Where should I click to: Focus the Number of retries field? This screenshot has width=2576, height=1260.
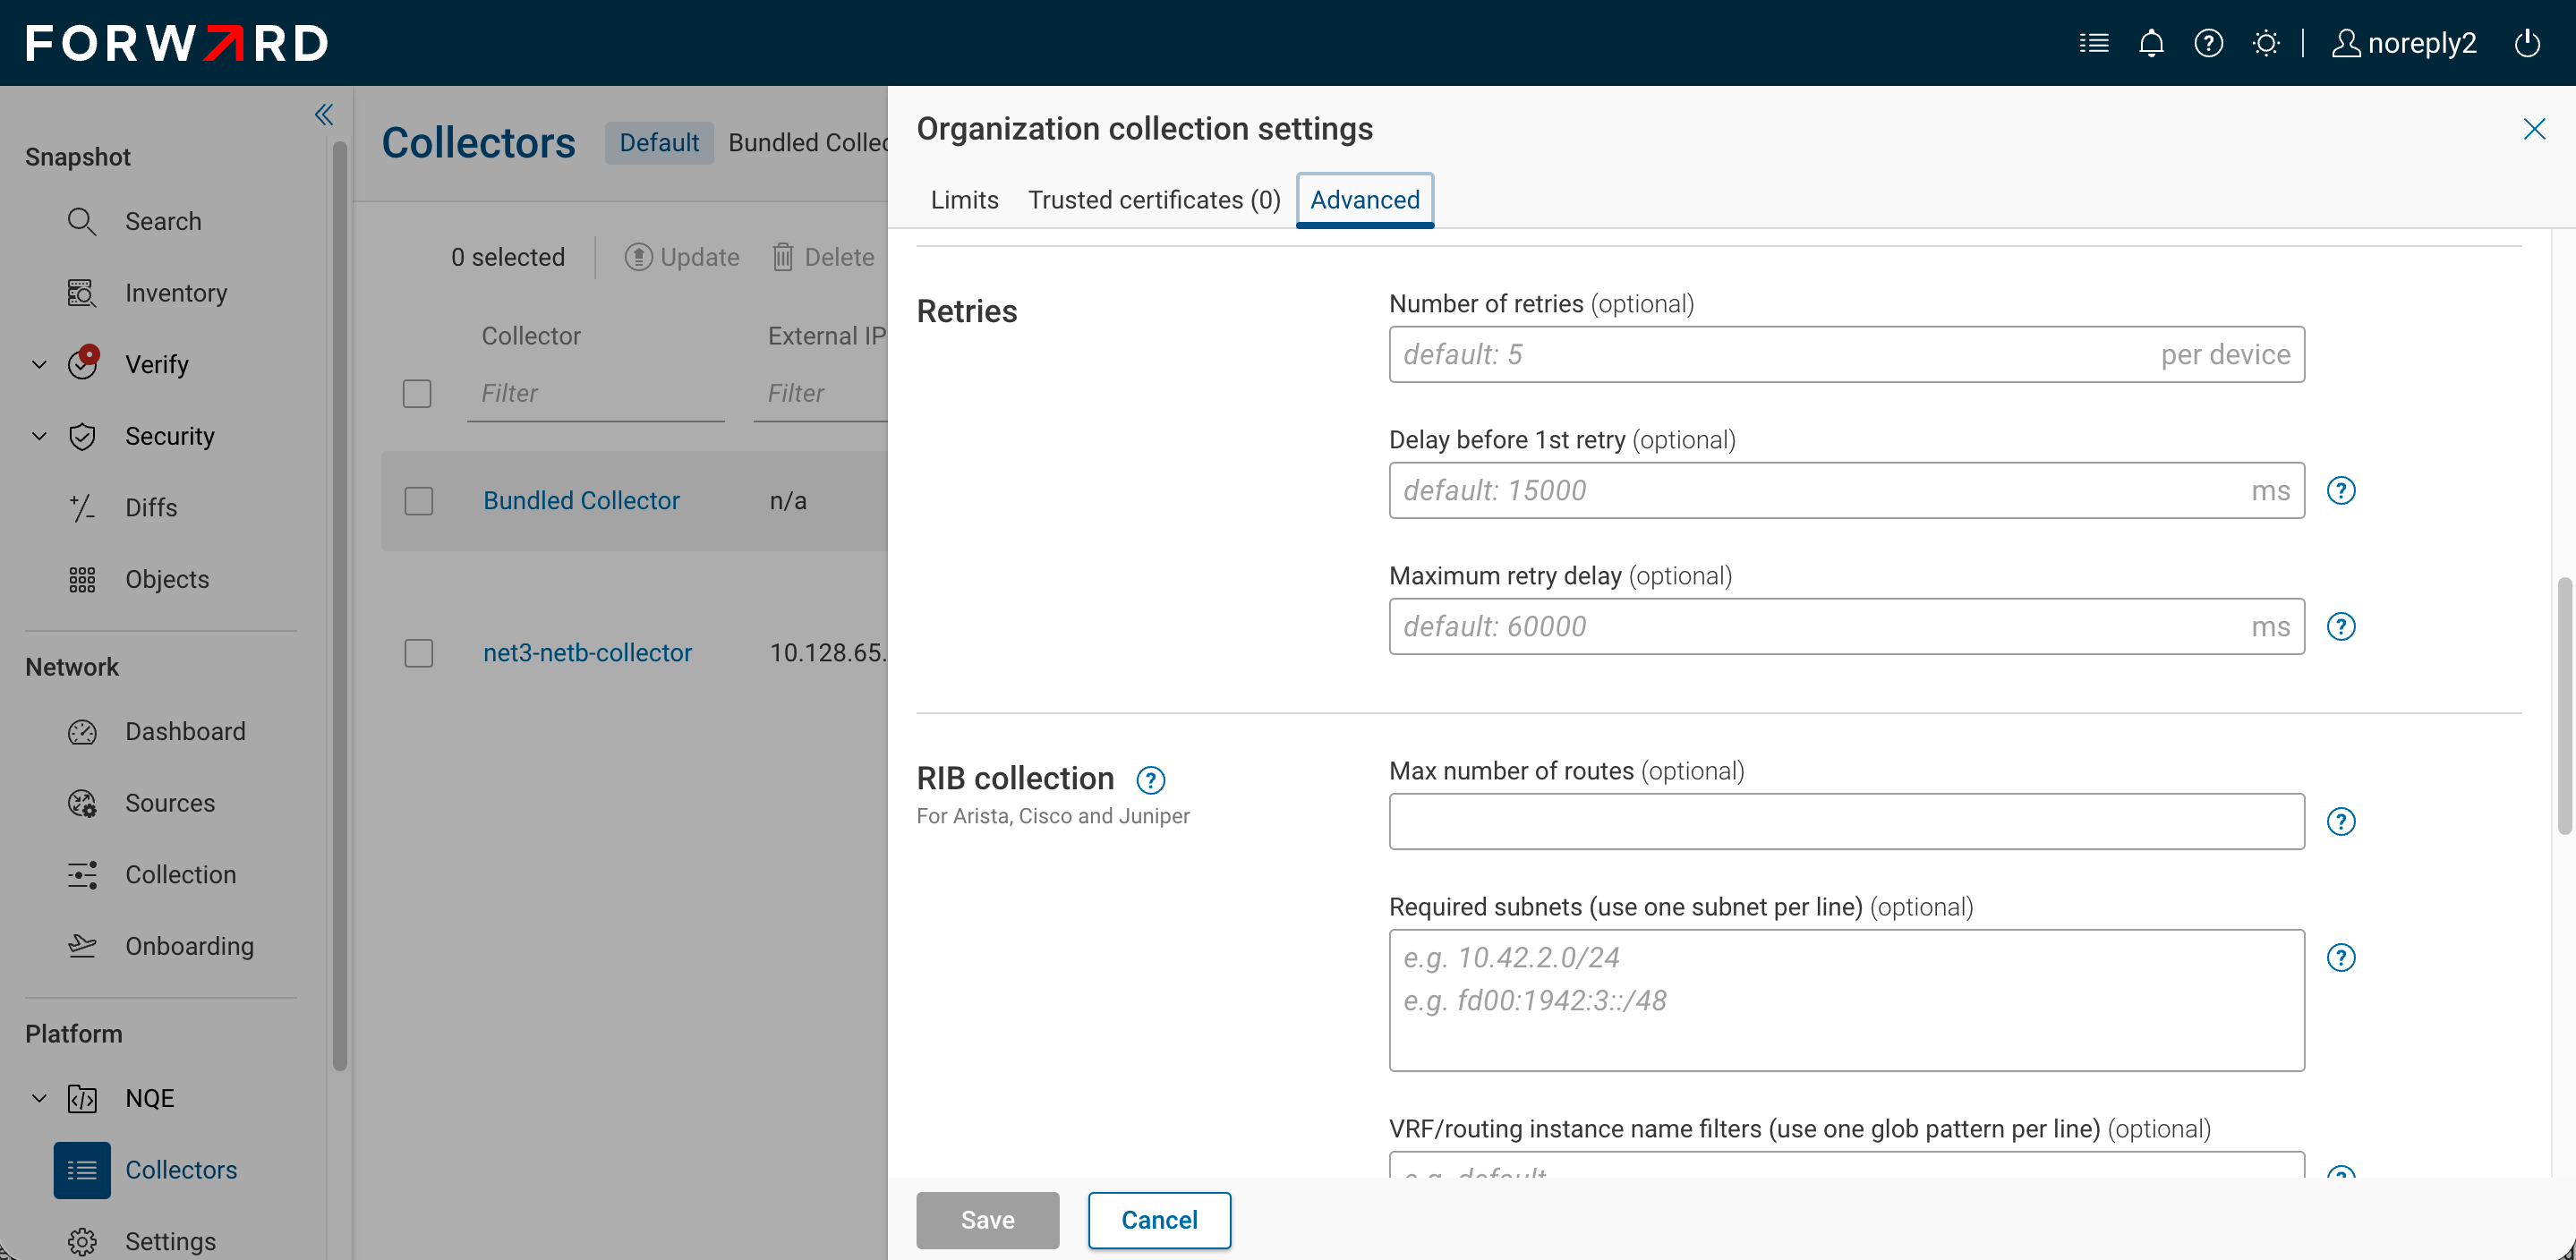coord(1846,354)
